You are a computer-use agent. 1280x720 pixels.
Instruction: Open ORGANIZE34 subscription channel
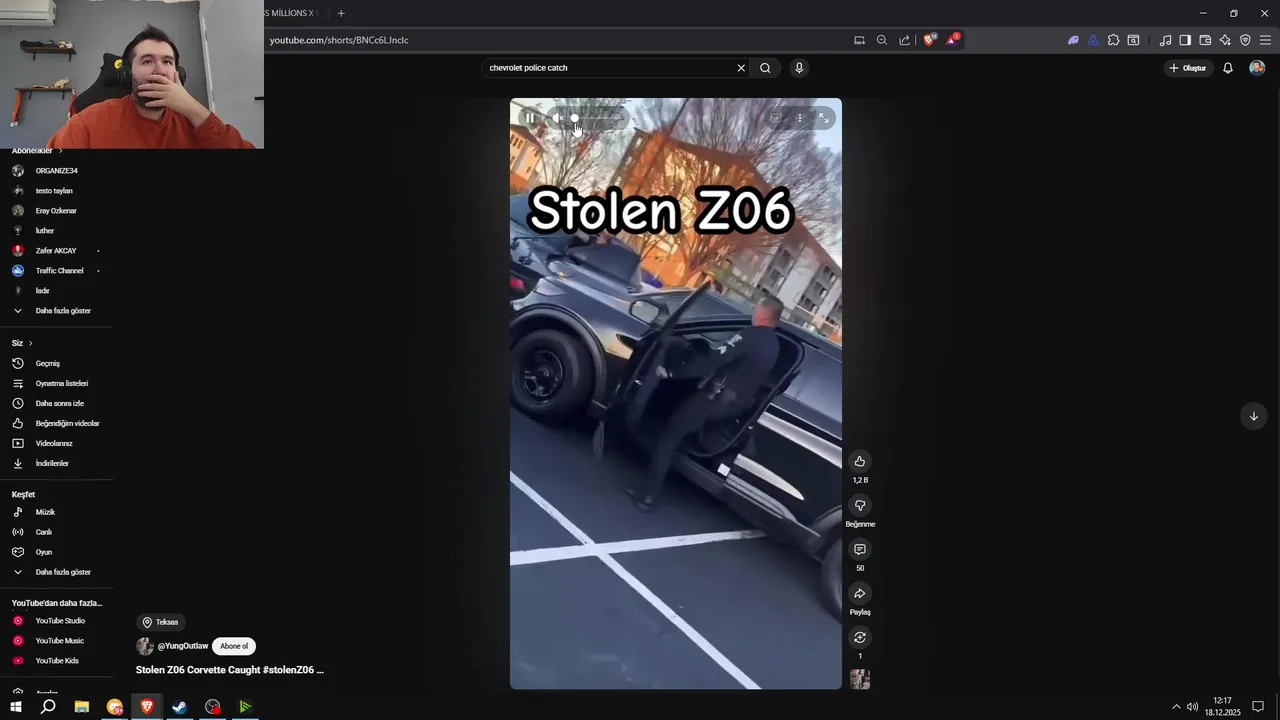tap(56, 171)
